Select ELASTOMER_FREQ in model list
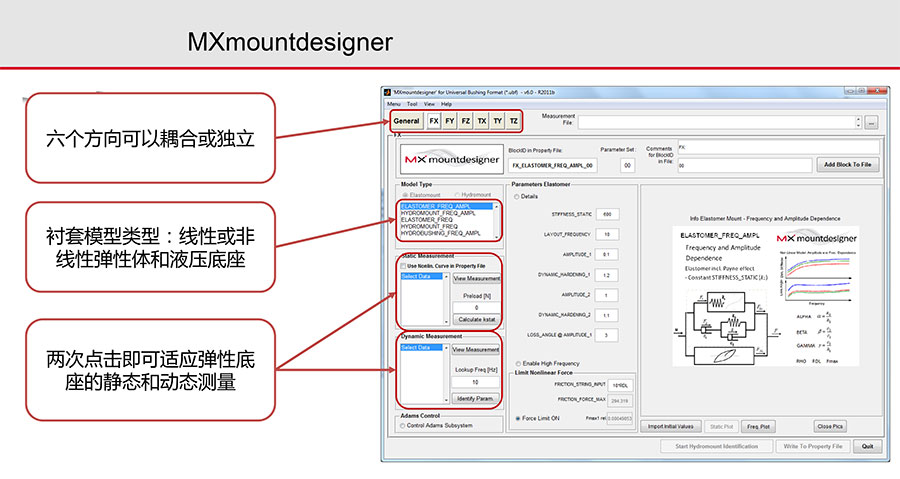900x479 pixels. coord(446,220)
